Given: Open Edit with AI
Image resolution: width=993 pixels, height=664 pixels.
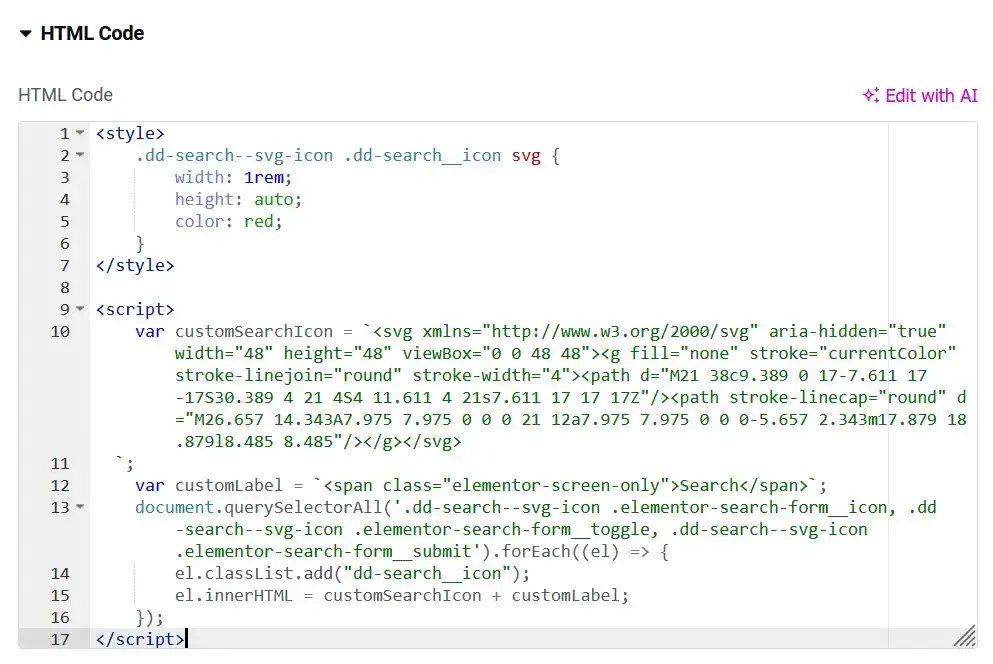Looking at the screenshot, I should (x=920, y=96).
